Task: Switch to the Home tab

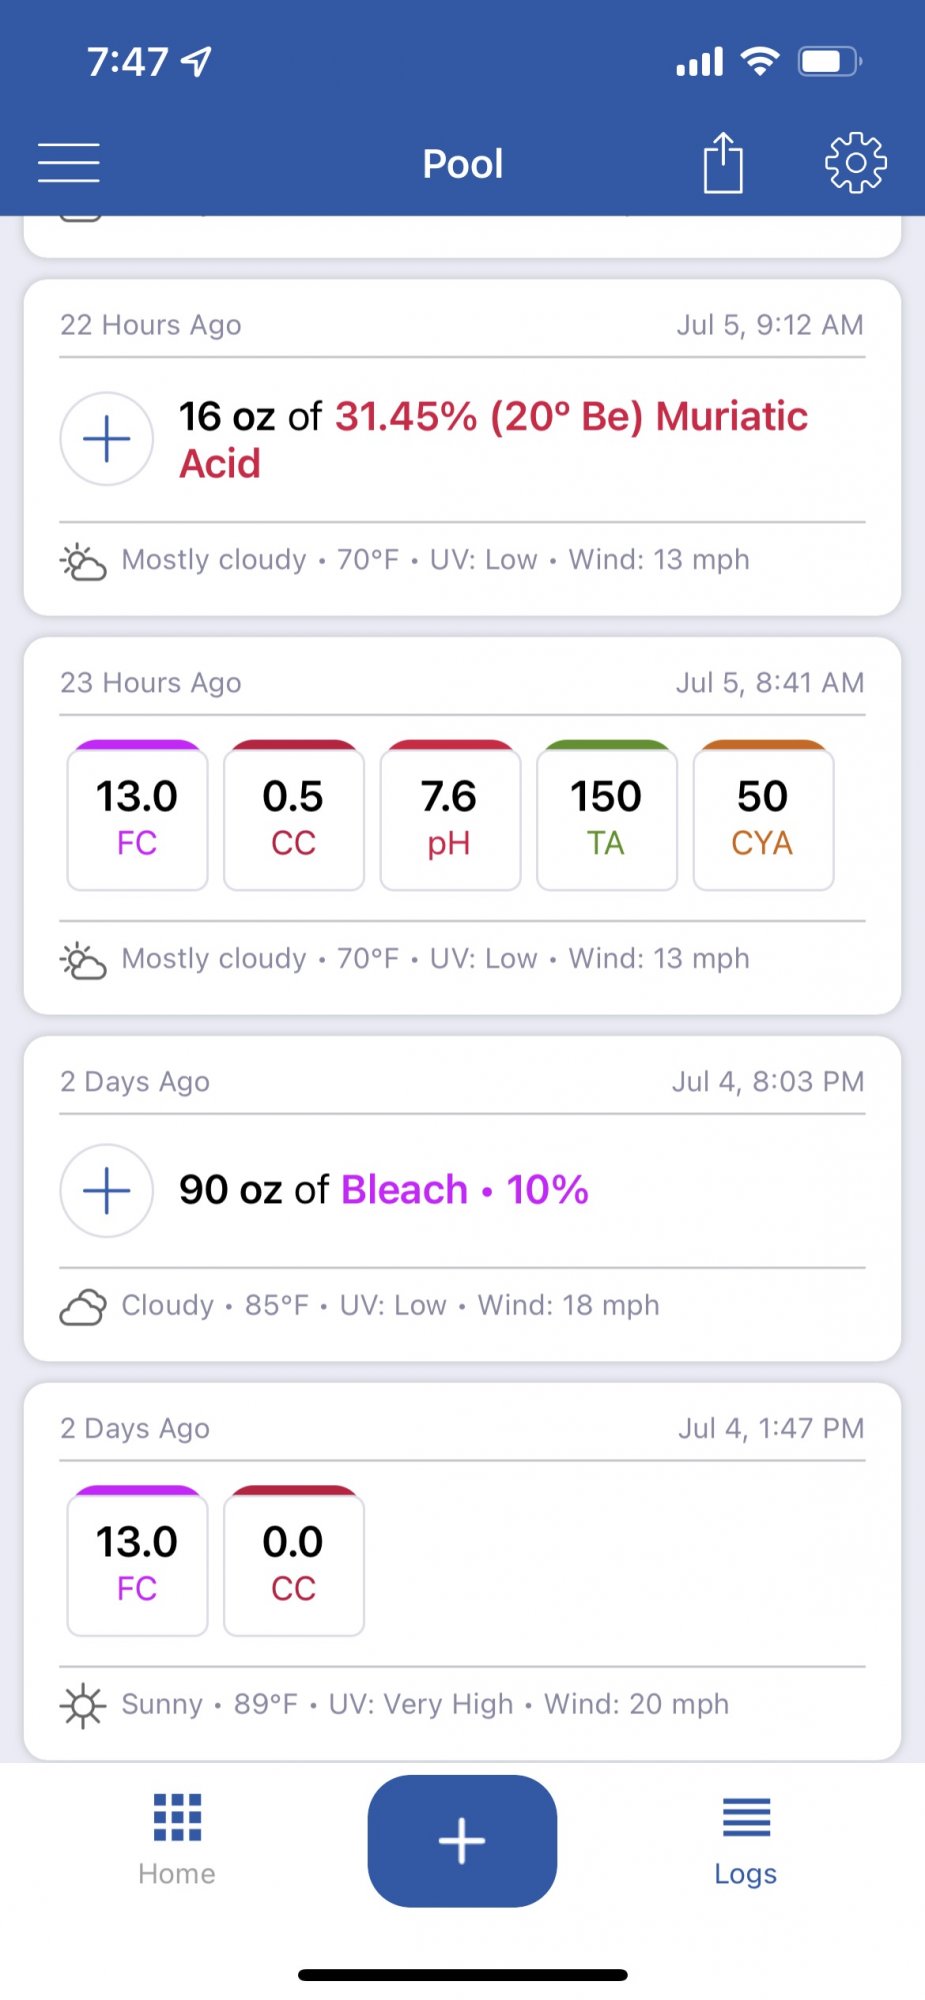Action: [177, 1840]
